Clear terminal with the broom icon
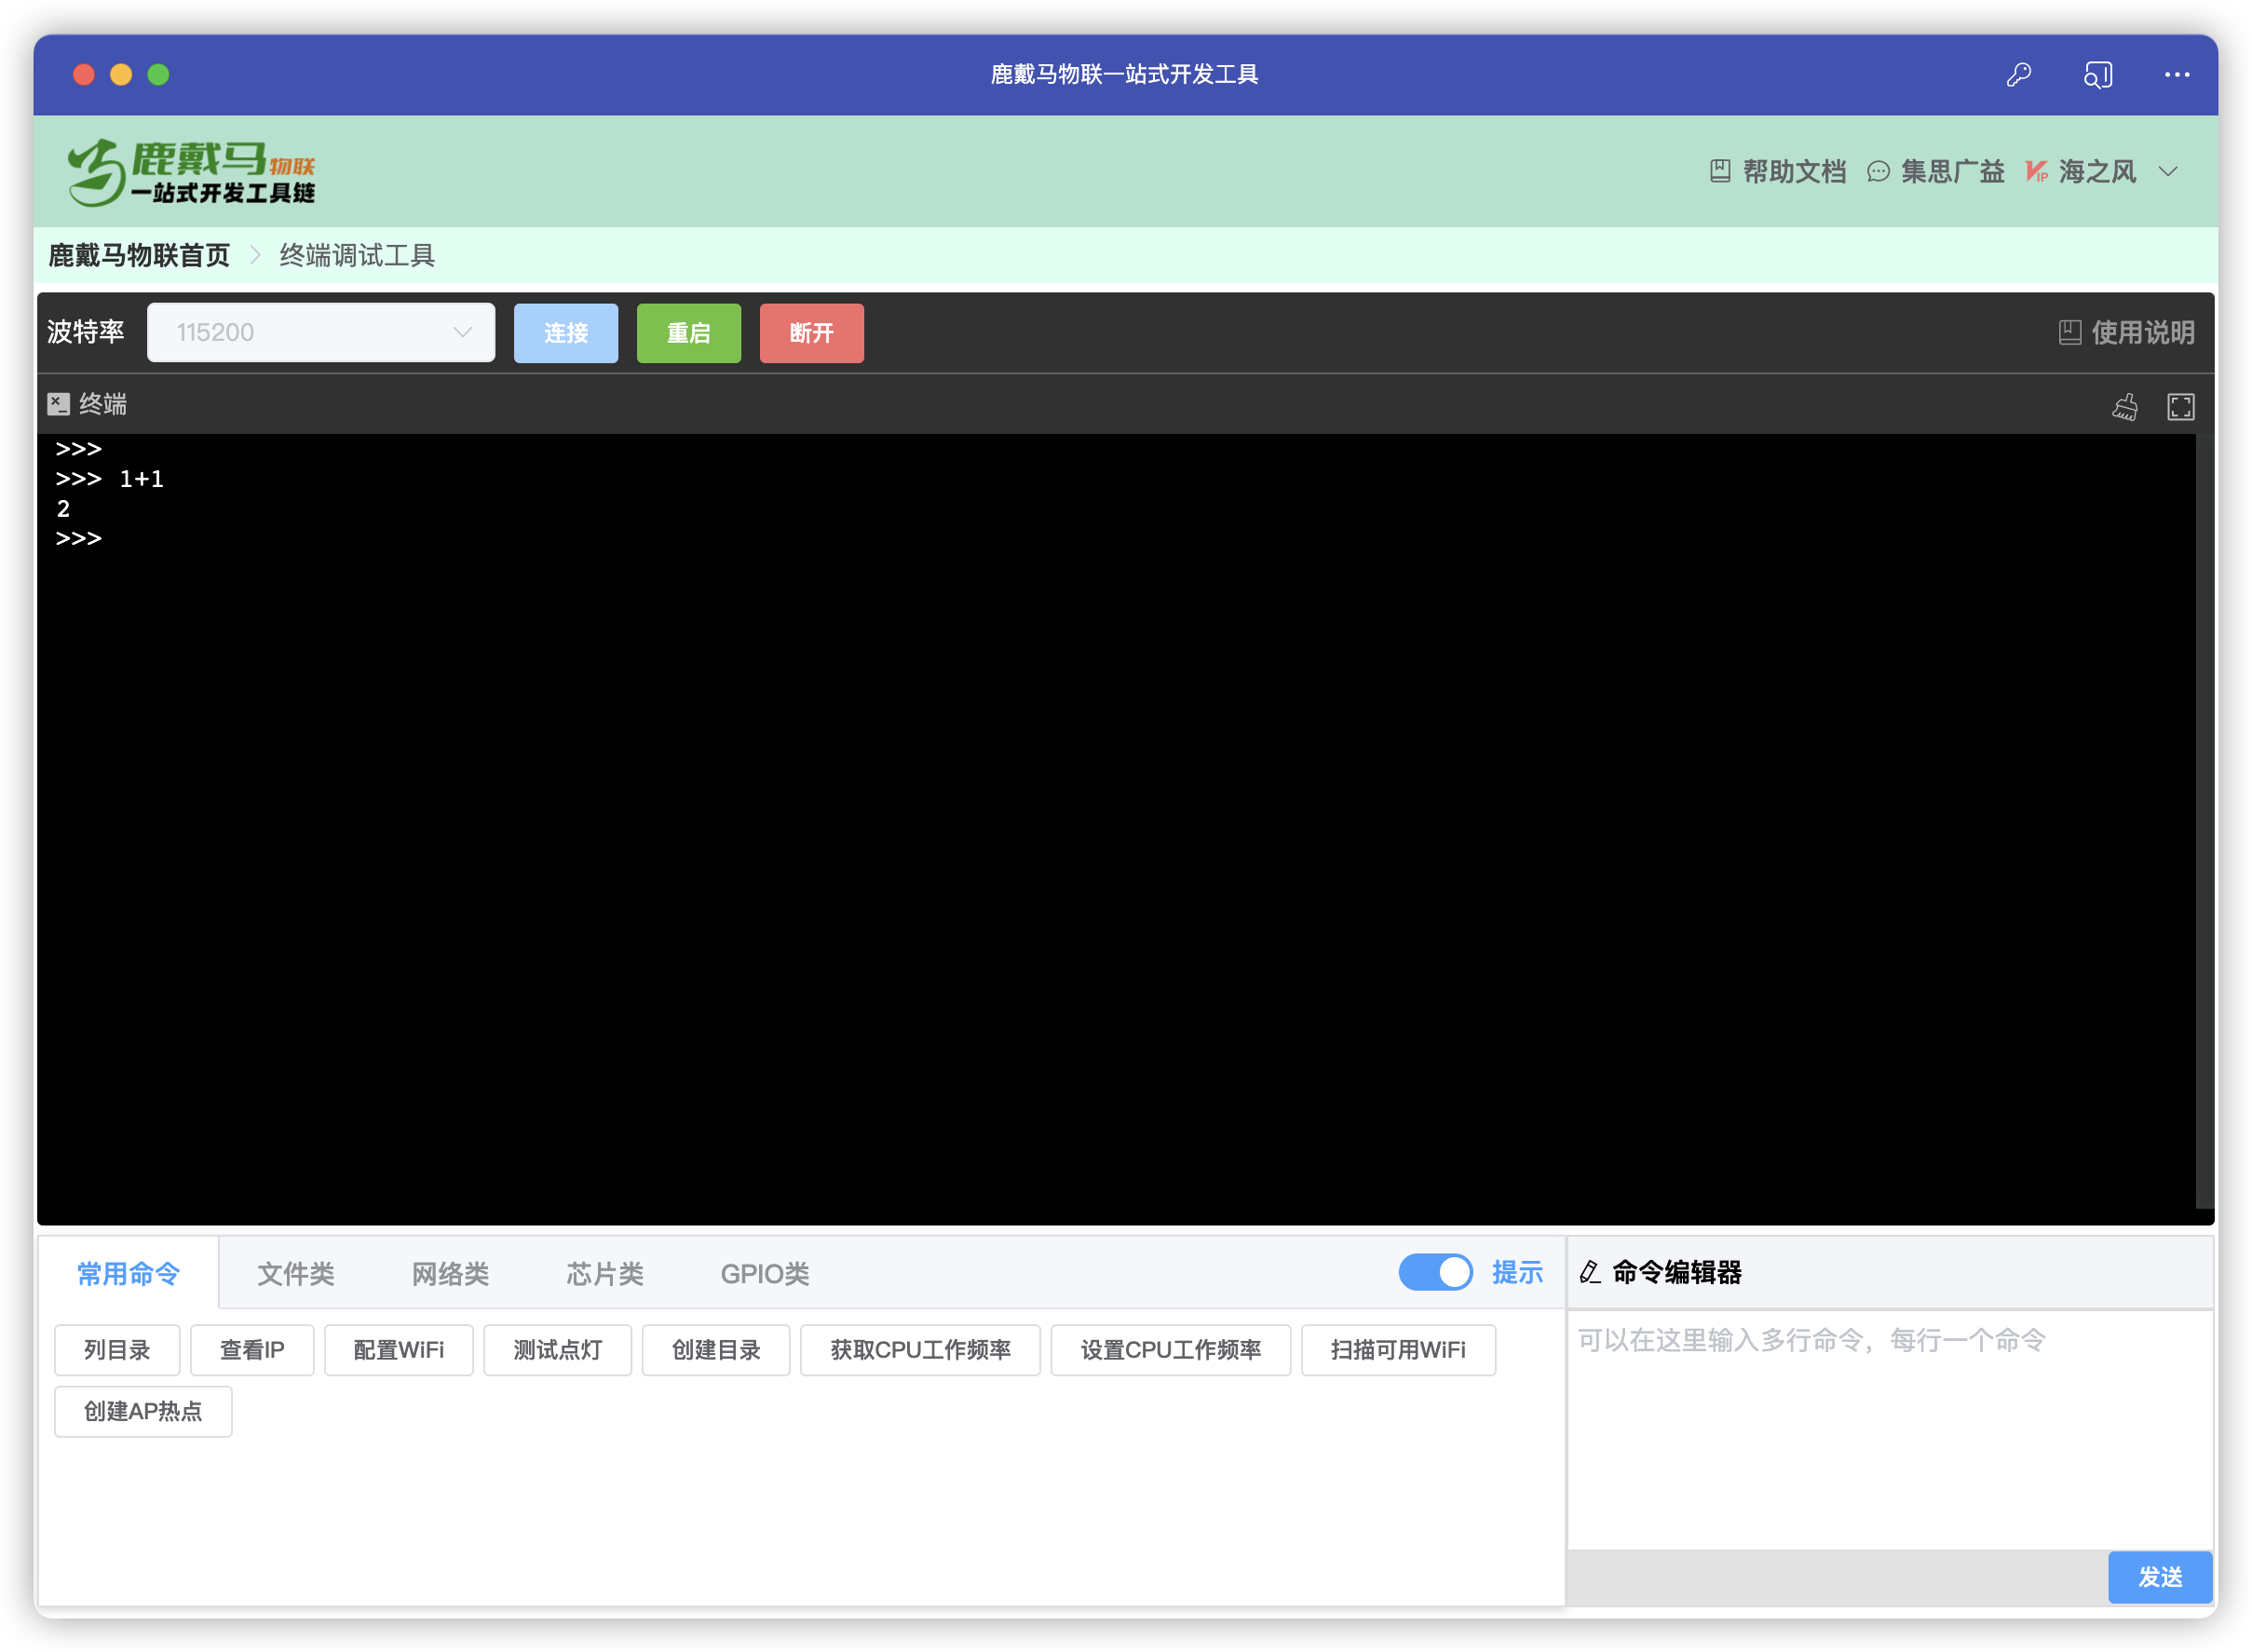The height and width of the screenshot is (1652, 2252). (2124, 406)
